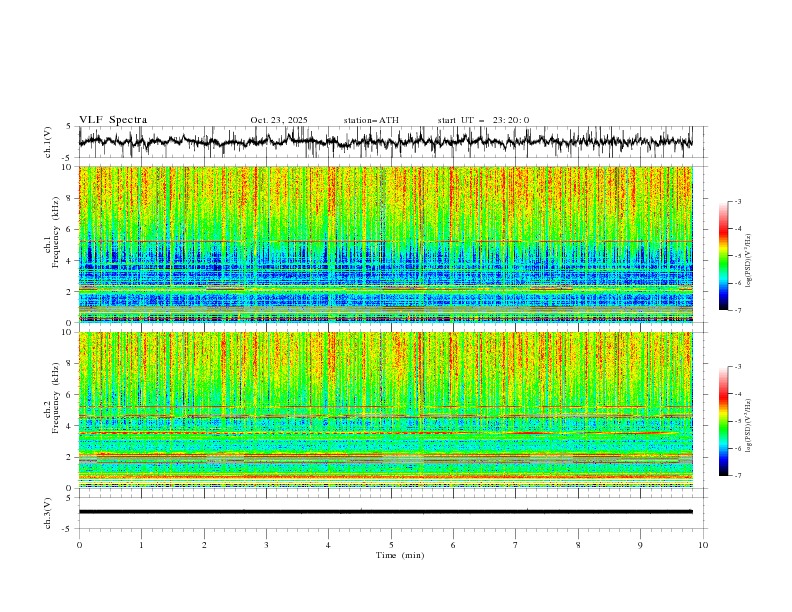
Task: Click tick label "6" on the Time axis
Action: click(453, 545)
